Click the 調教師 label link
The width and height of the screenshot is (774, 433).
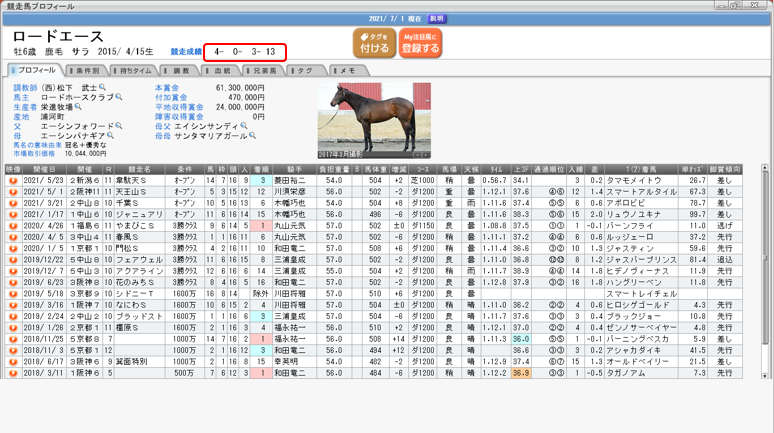(x=24, y=88)
